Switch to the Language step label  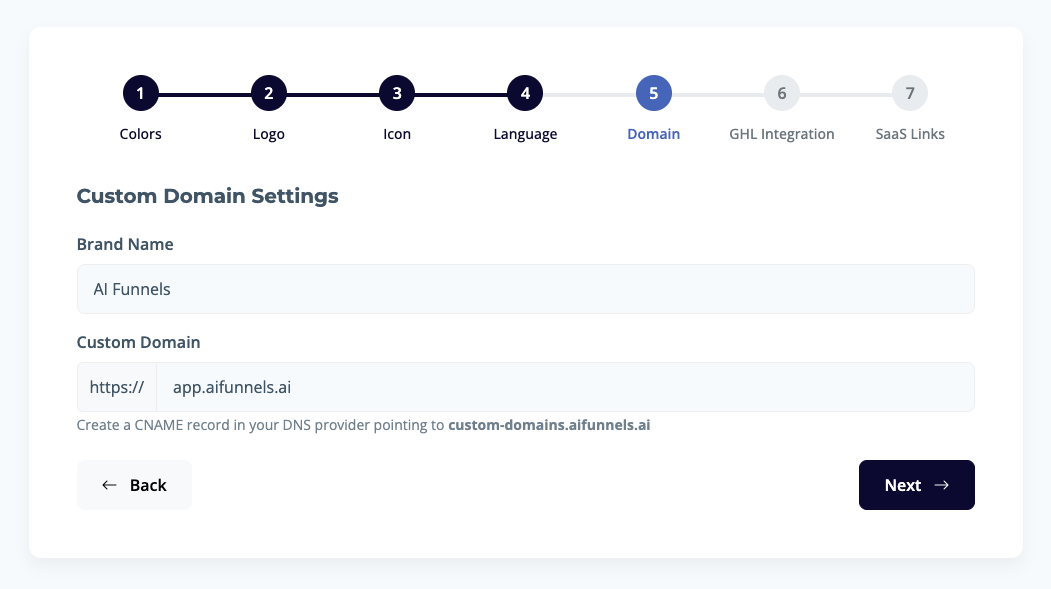tap(525, 134)
